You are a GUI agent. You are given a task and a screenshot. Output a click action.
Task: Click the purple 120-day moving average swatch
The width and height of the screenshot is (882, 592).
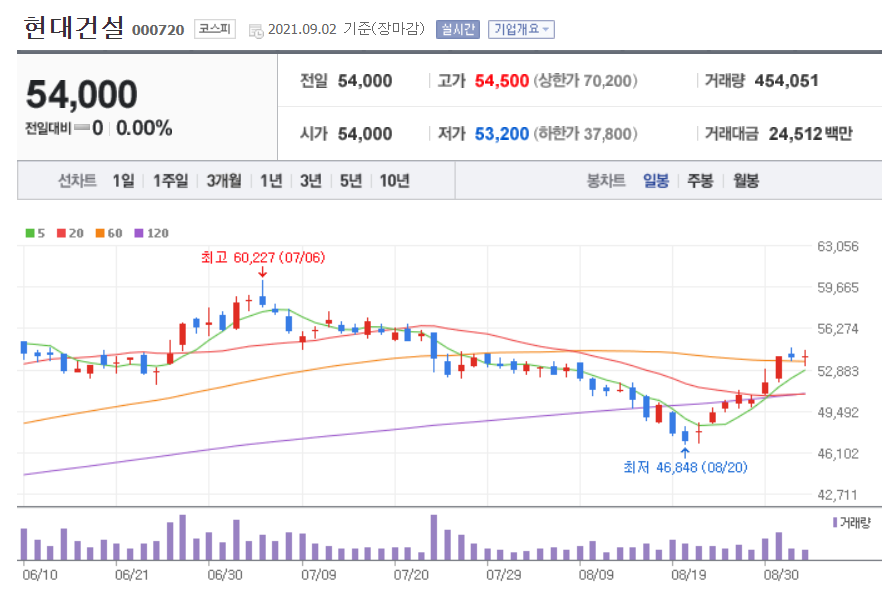tap(139, 233)
